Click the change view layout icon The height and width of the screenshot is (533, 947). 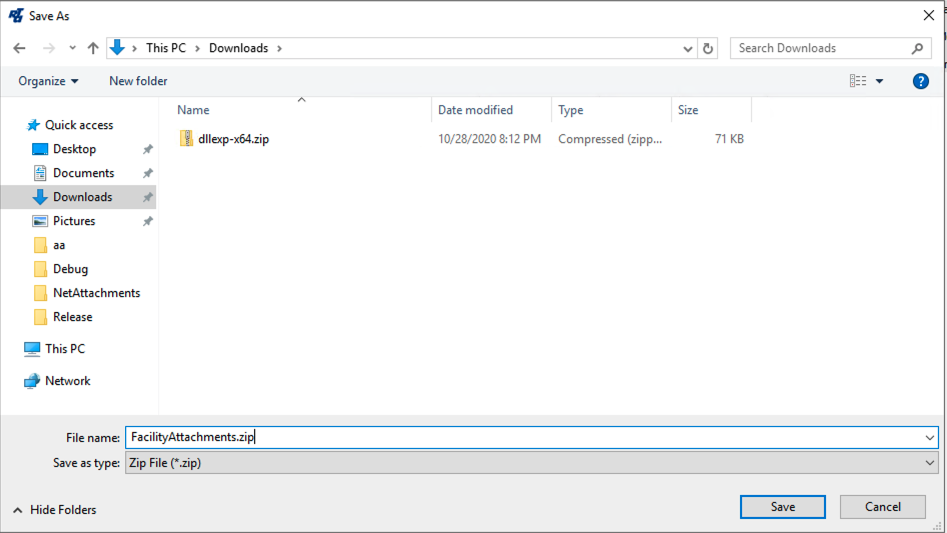pyautogui.click(x=858, y=81)
